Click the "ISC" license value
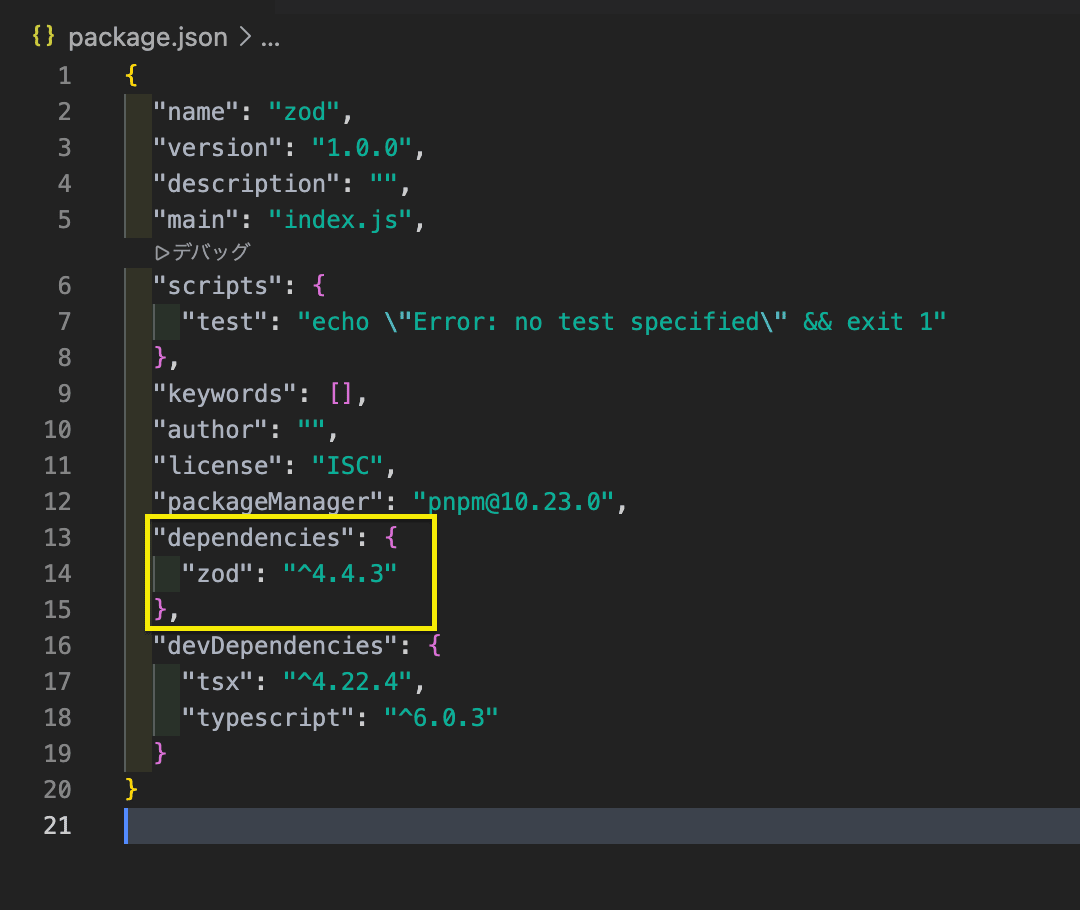Image resolution: width=1080 pixels, height=910 pixels. pos(347,466)
